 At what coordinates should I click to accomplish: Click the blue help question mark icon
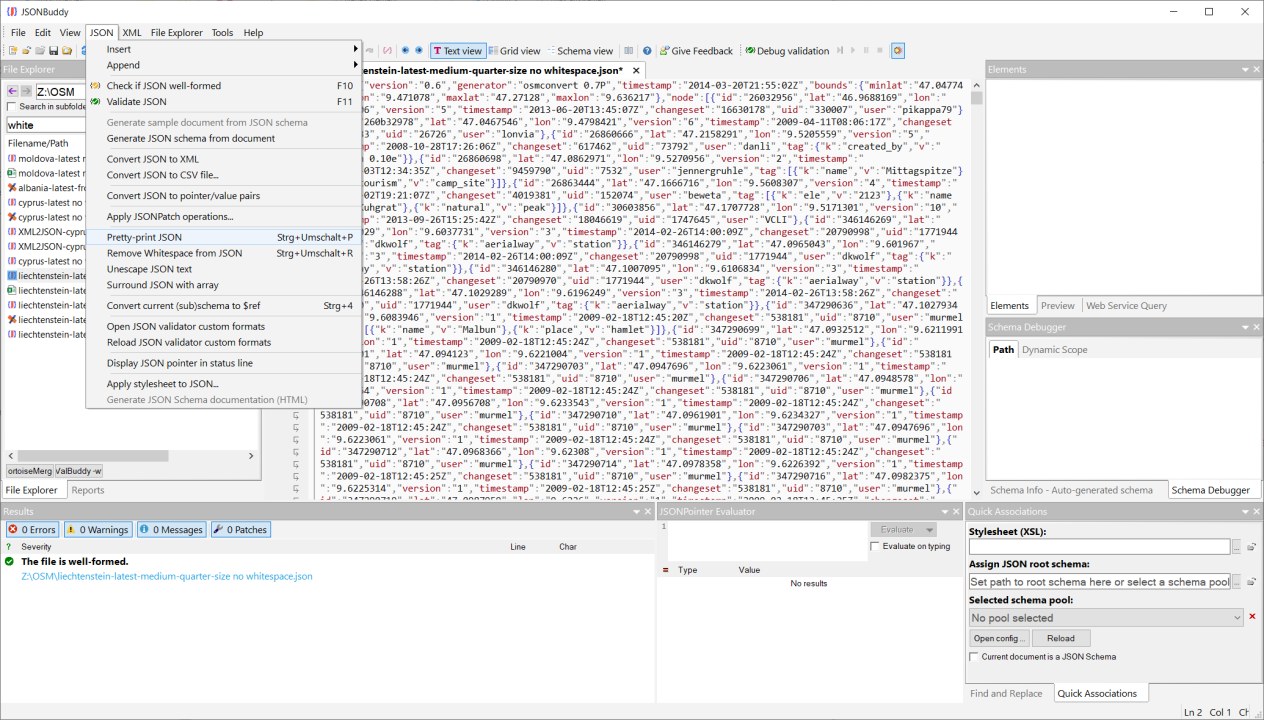[647, 51]
